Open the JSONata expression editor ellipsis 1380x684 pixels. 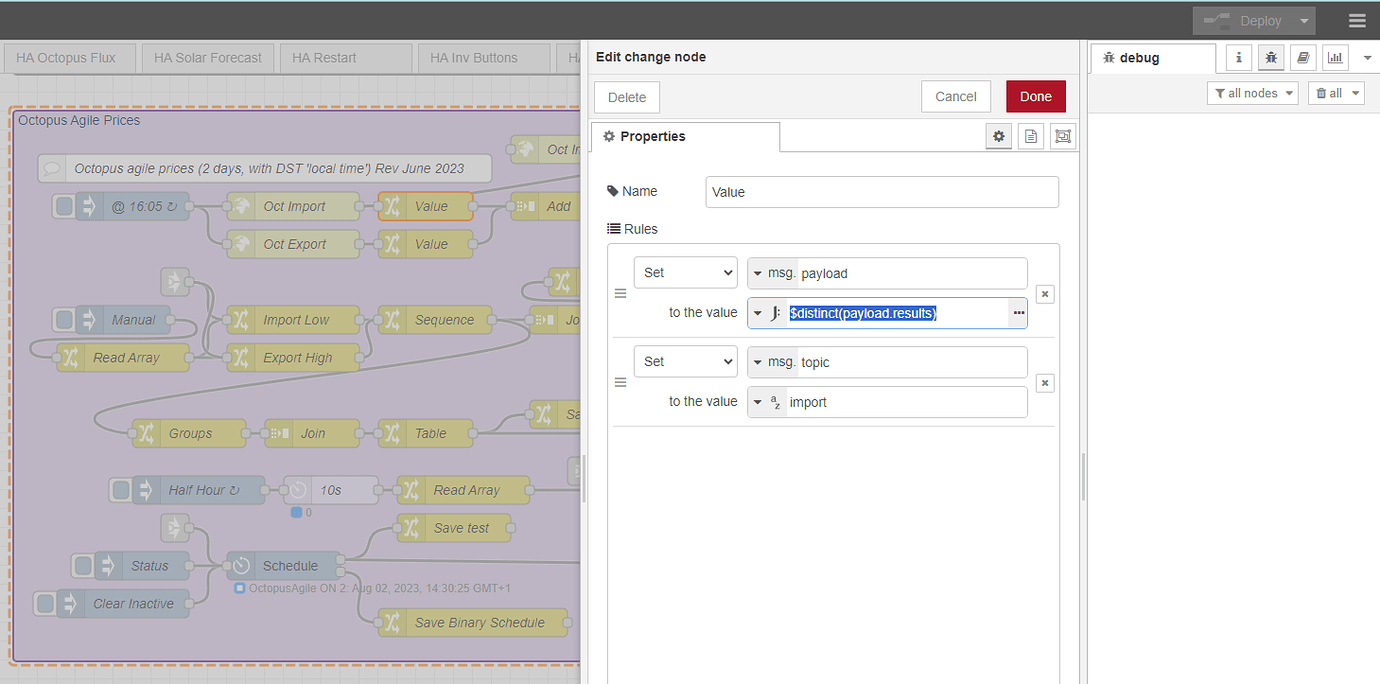click(x=1019, y=313)
